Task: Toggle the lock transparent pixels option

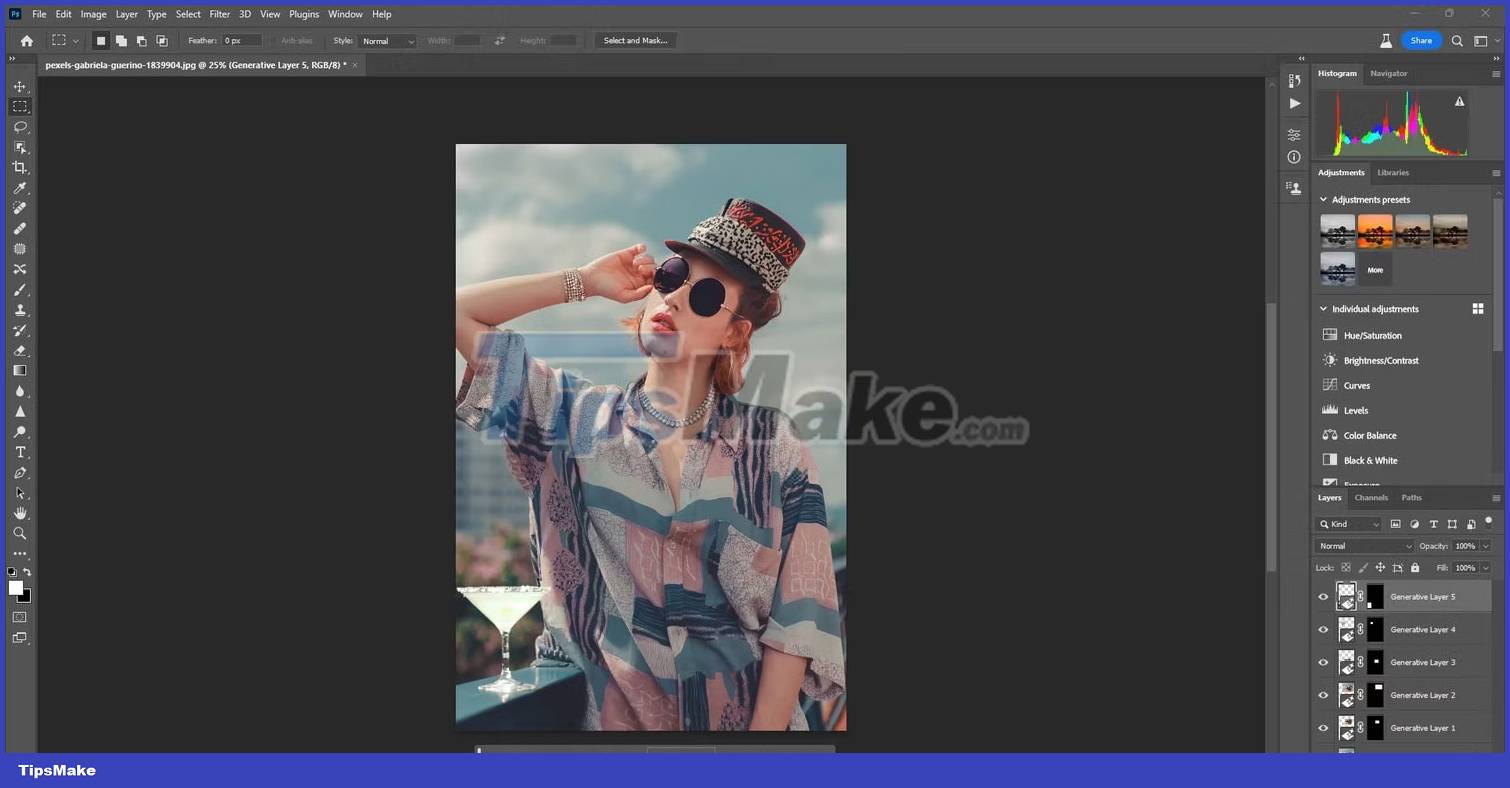Action: (x=1347, y=567)
